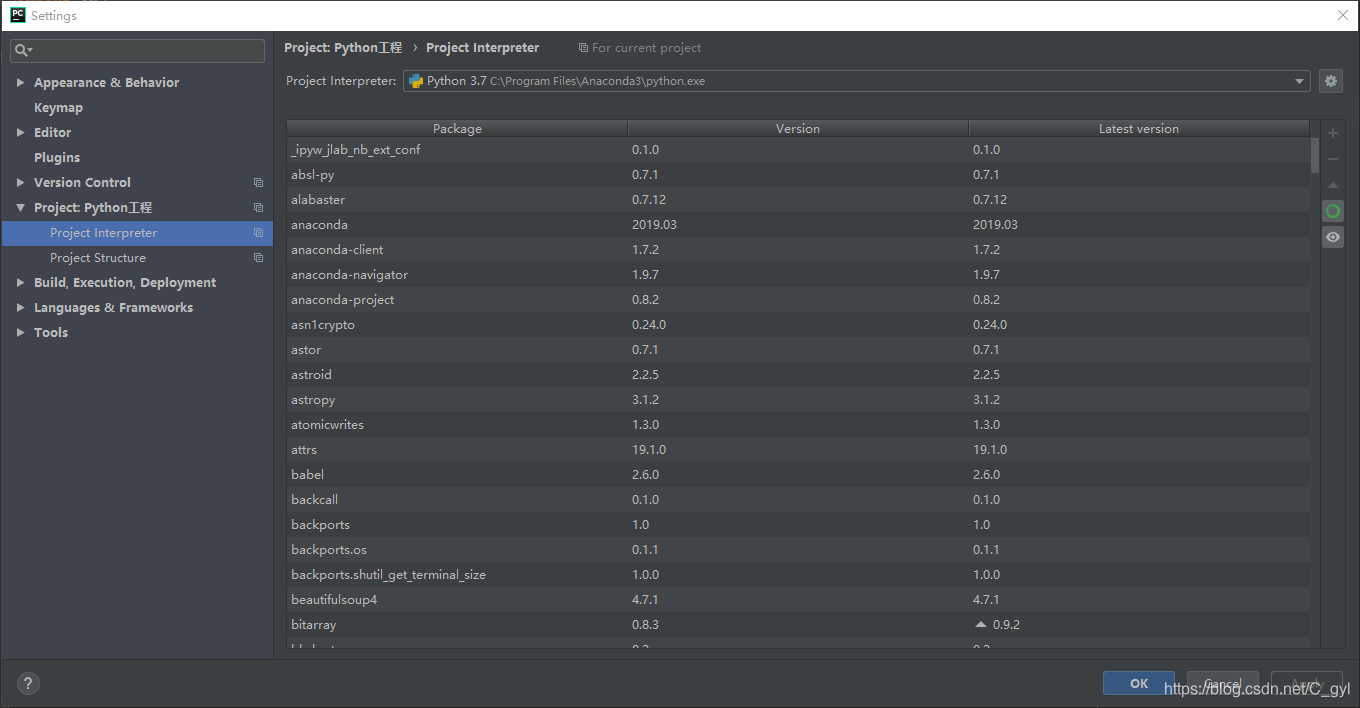Select the anaconda-navigator package row

[x=798, y=275]
